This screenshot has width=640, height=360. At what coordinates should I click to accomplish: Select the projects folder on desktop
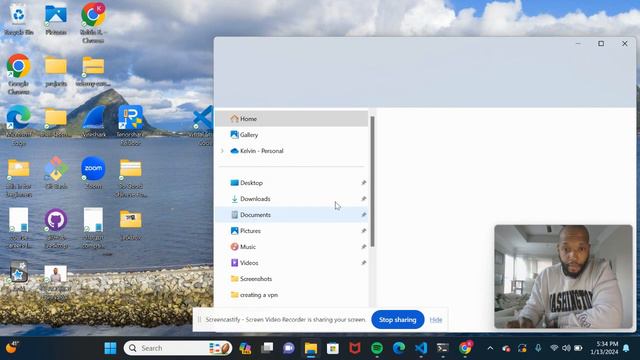pyautogui.click(x=56, y=71)
